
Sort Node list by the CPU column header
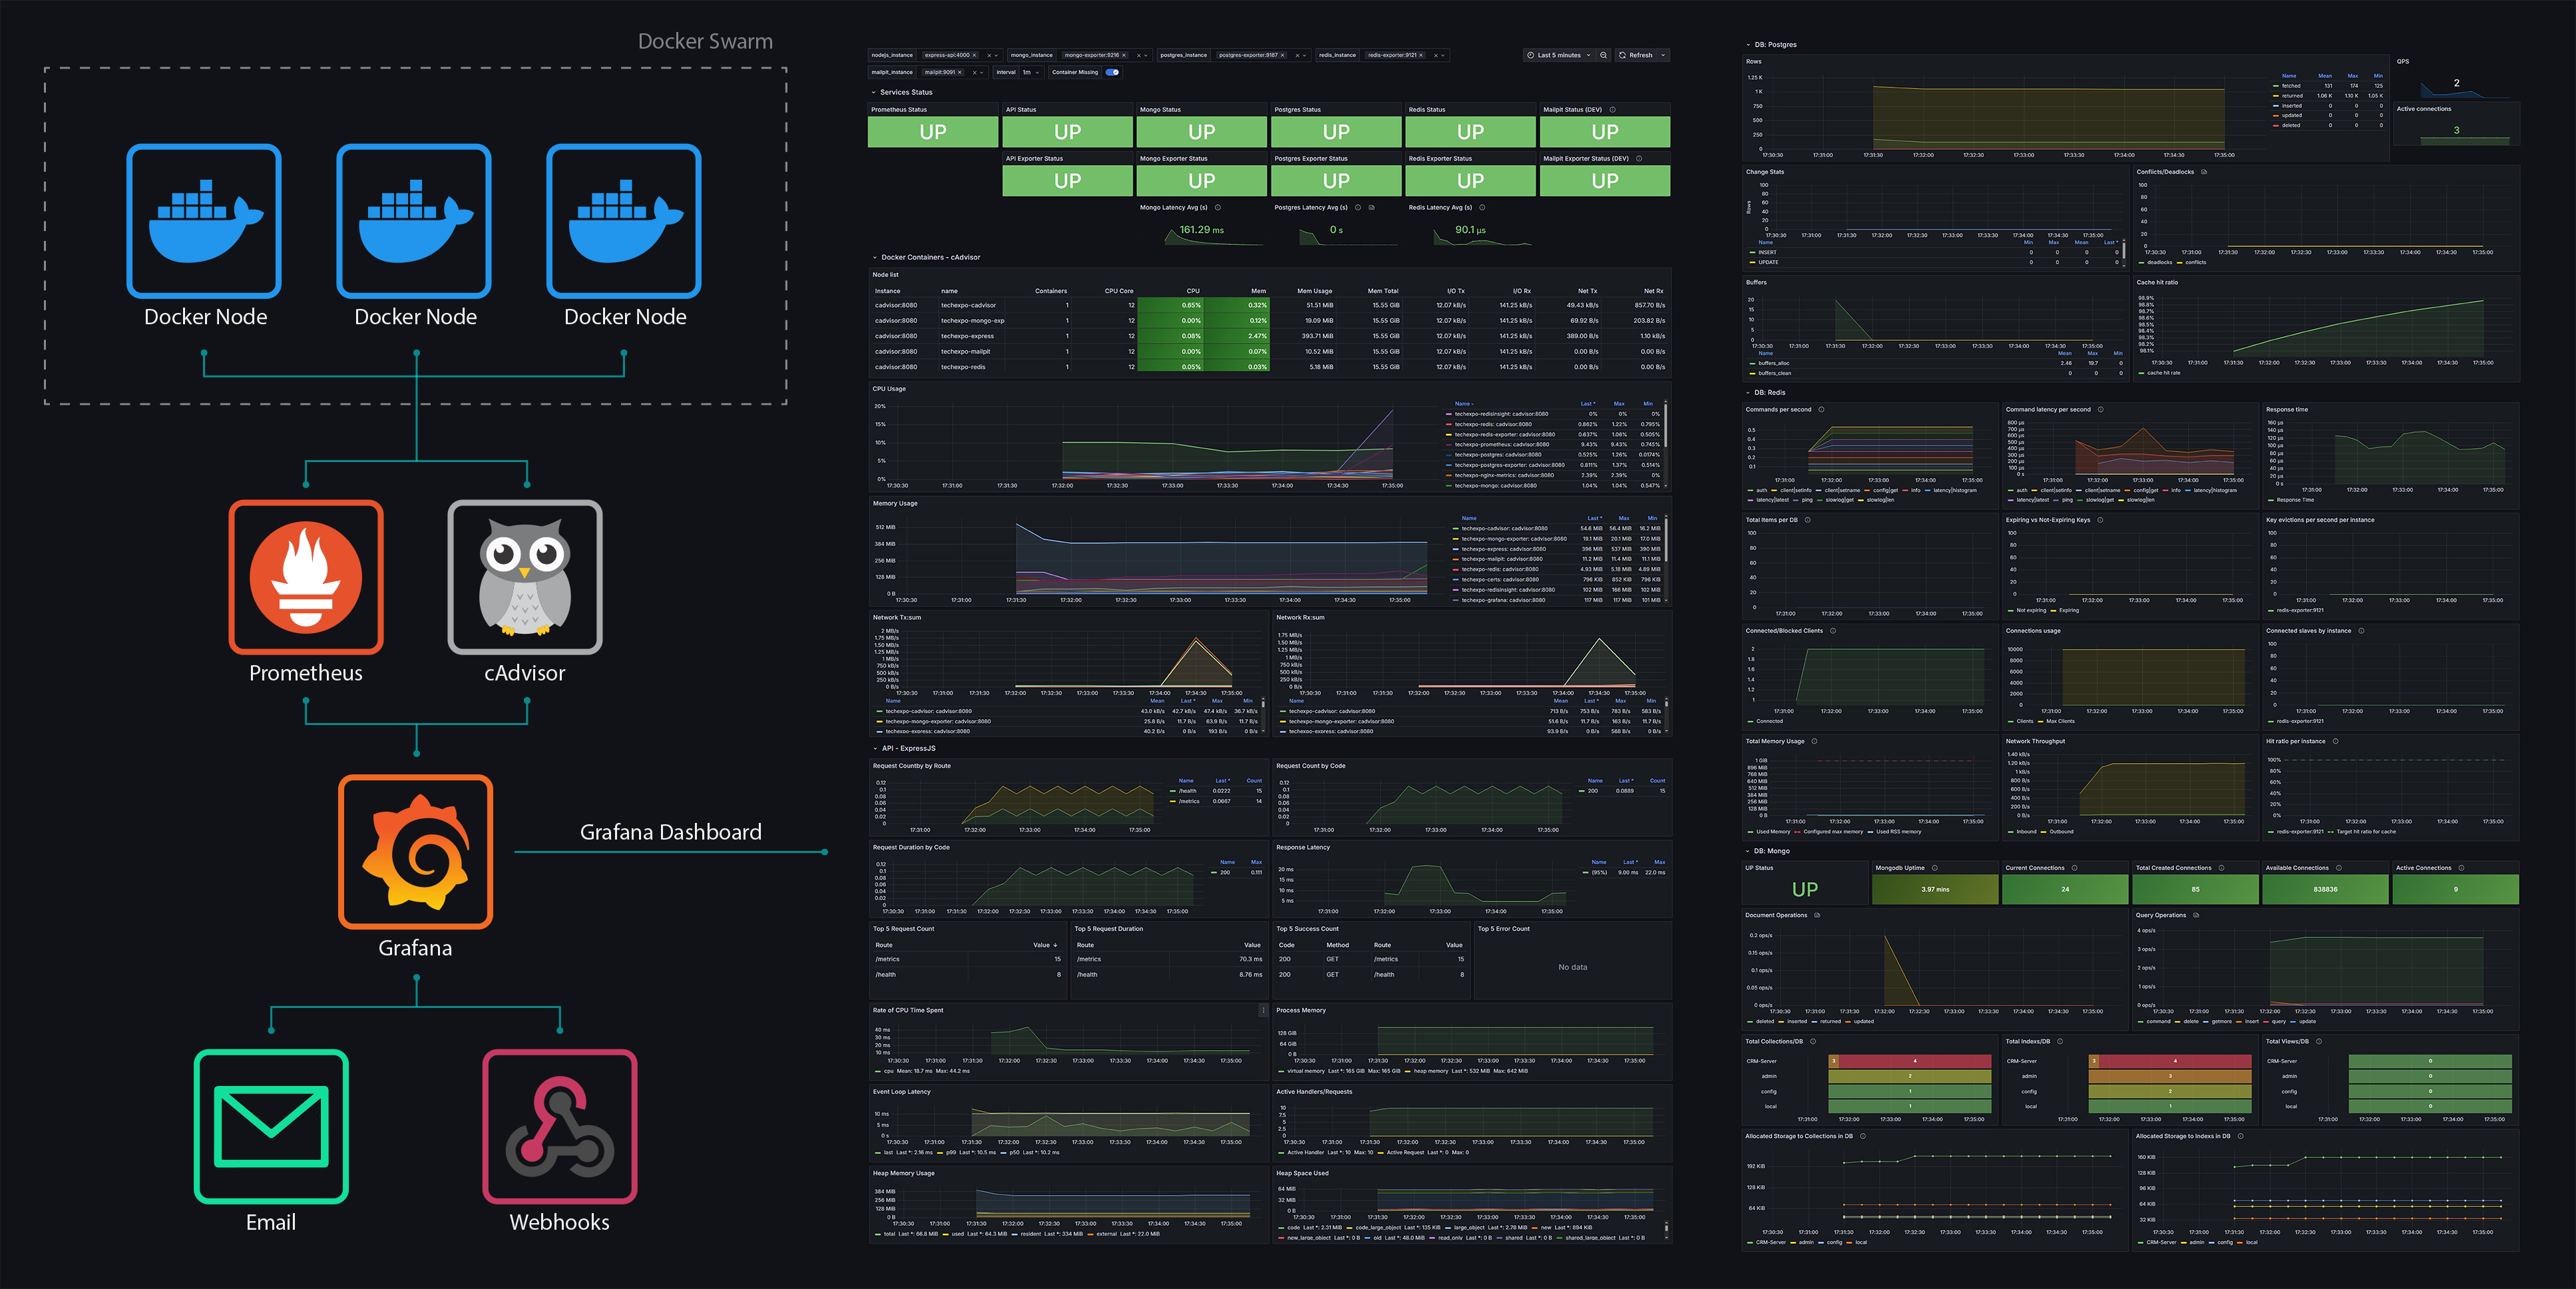[1193, 291]
